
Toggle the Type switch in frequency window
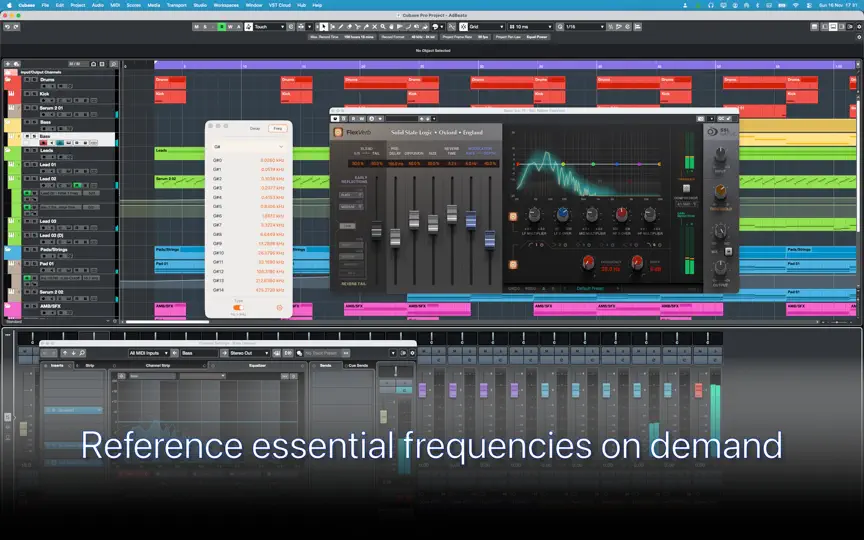pos(238,307)
